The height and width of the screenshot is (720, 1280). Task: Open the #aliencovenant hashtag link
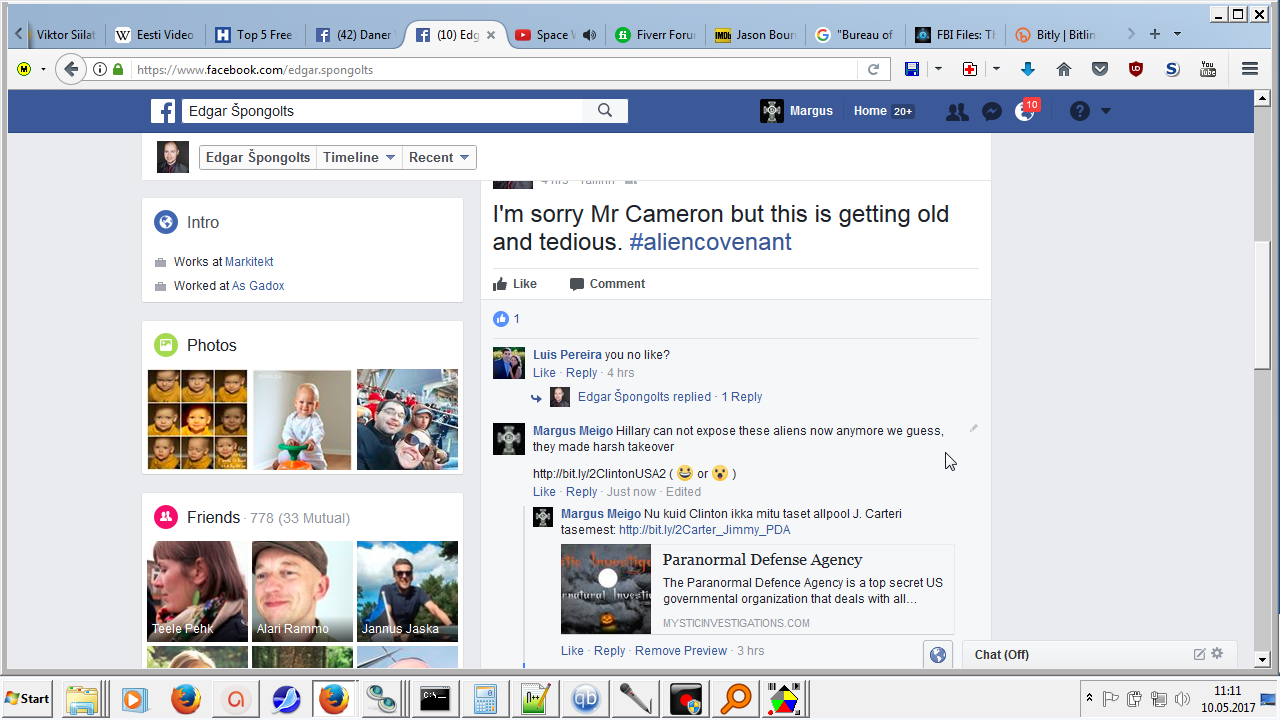[x=710, y=242]
